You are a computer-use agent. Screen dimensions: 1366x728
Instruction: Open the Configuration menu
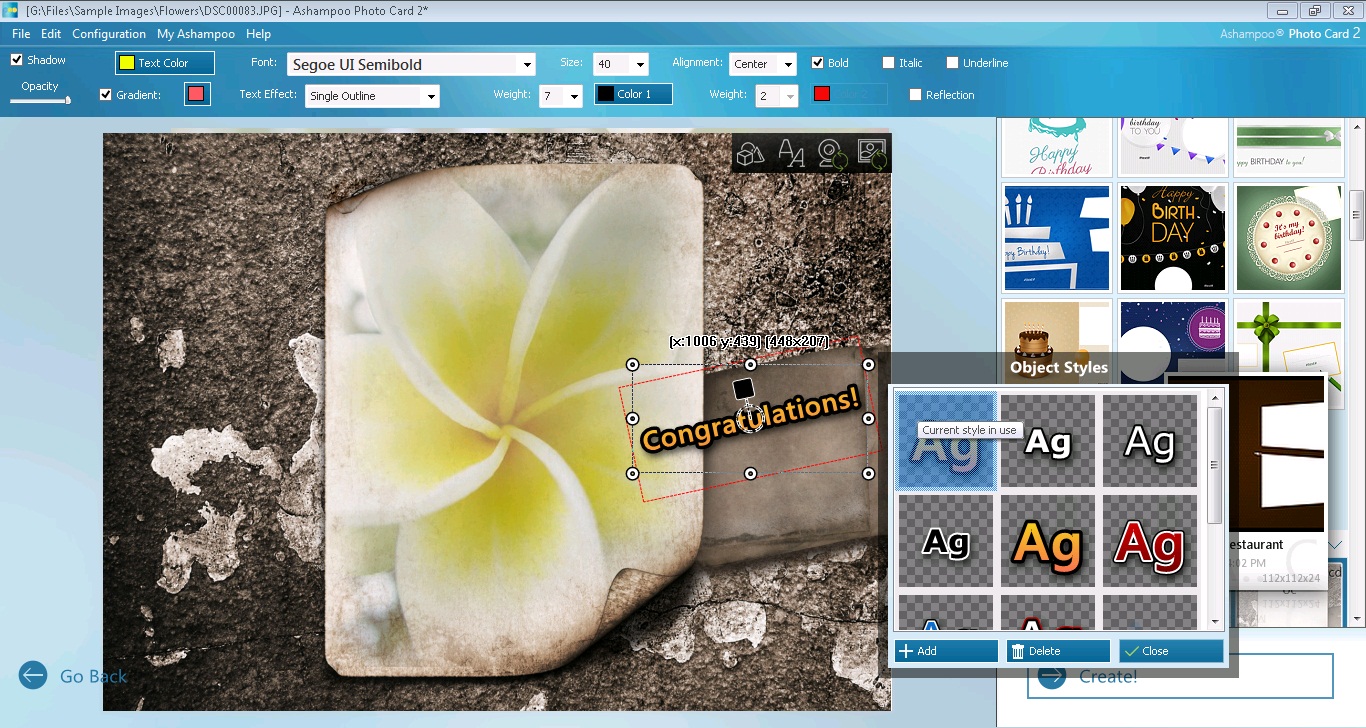pos(109,34)
